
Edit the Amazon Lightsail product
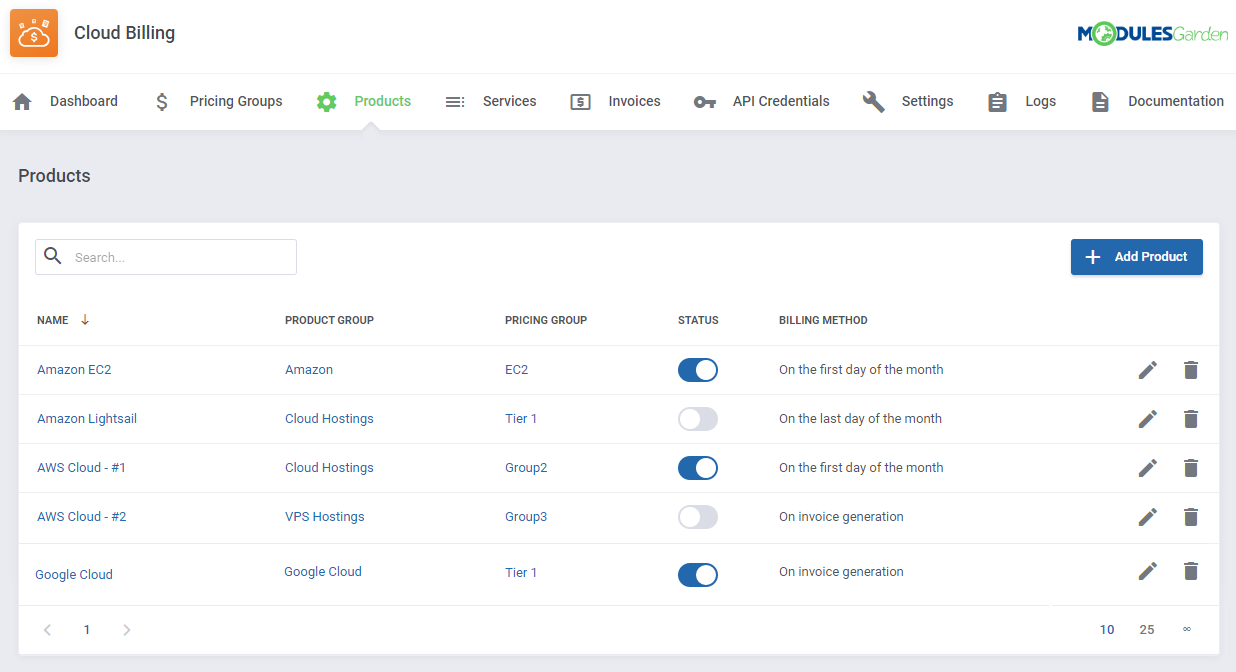[1148, 419]
